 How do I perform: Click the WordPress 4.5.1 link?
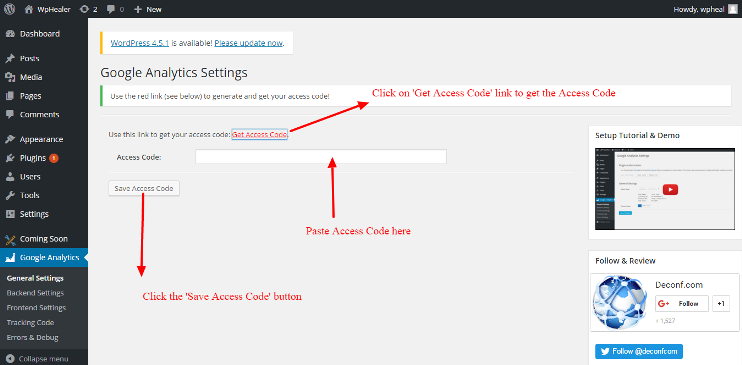tap(140, 43)
